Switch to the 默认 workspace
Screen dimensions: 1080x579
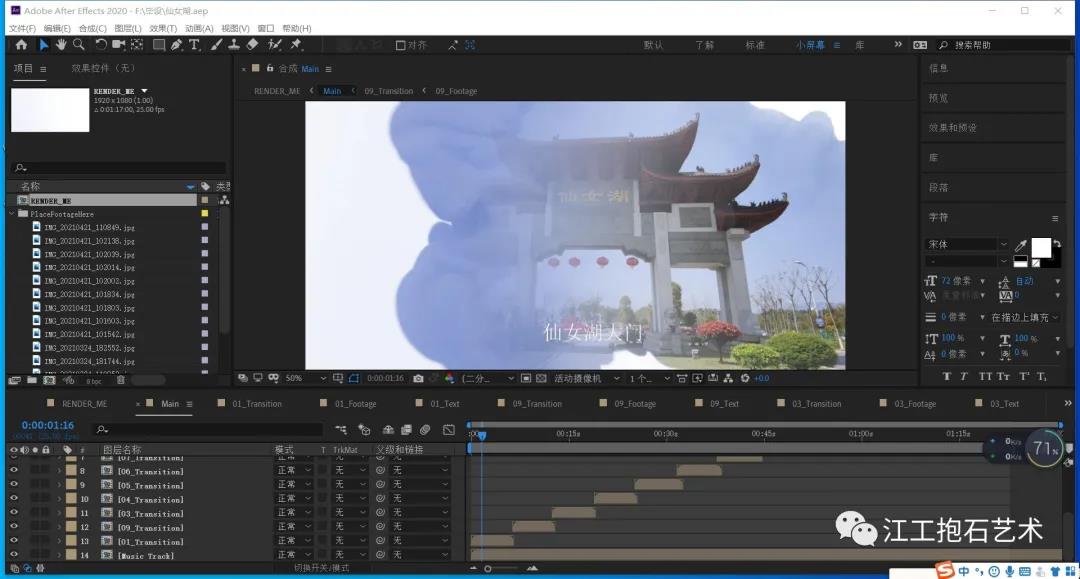pyautogui.click(x=653, y=45)
